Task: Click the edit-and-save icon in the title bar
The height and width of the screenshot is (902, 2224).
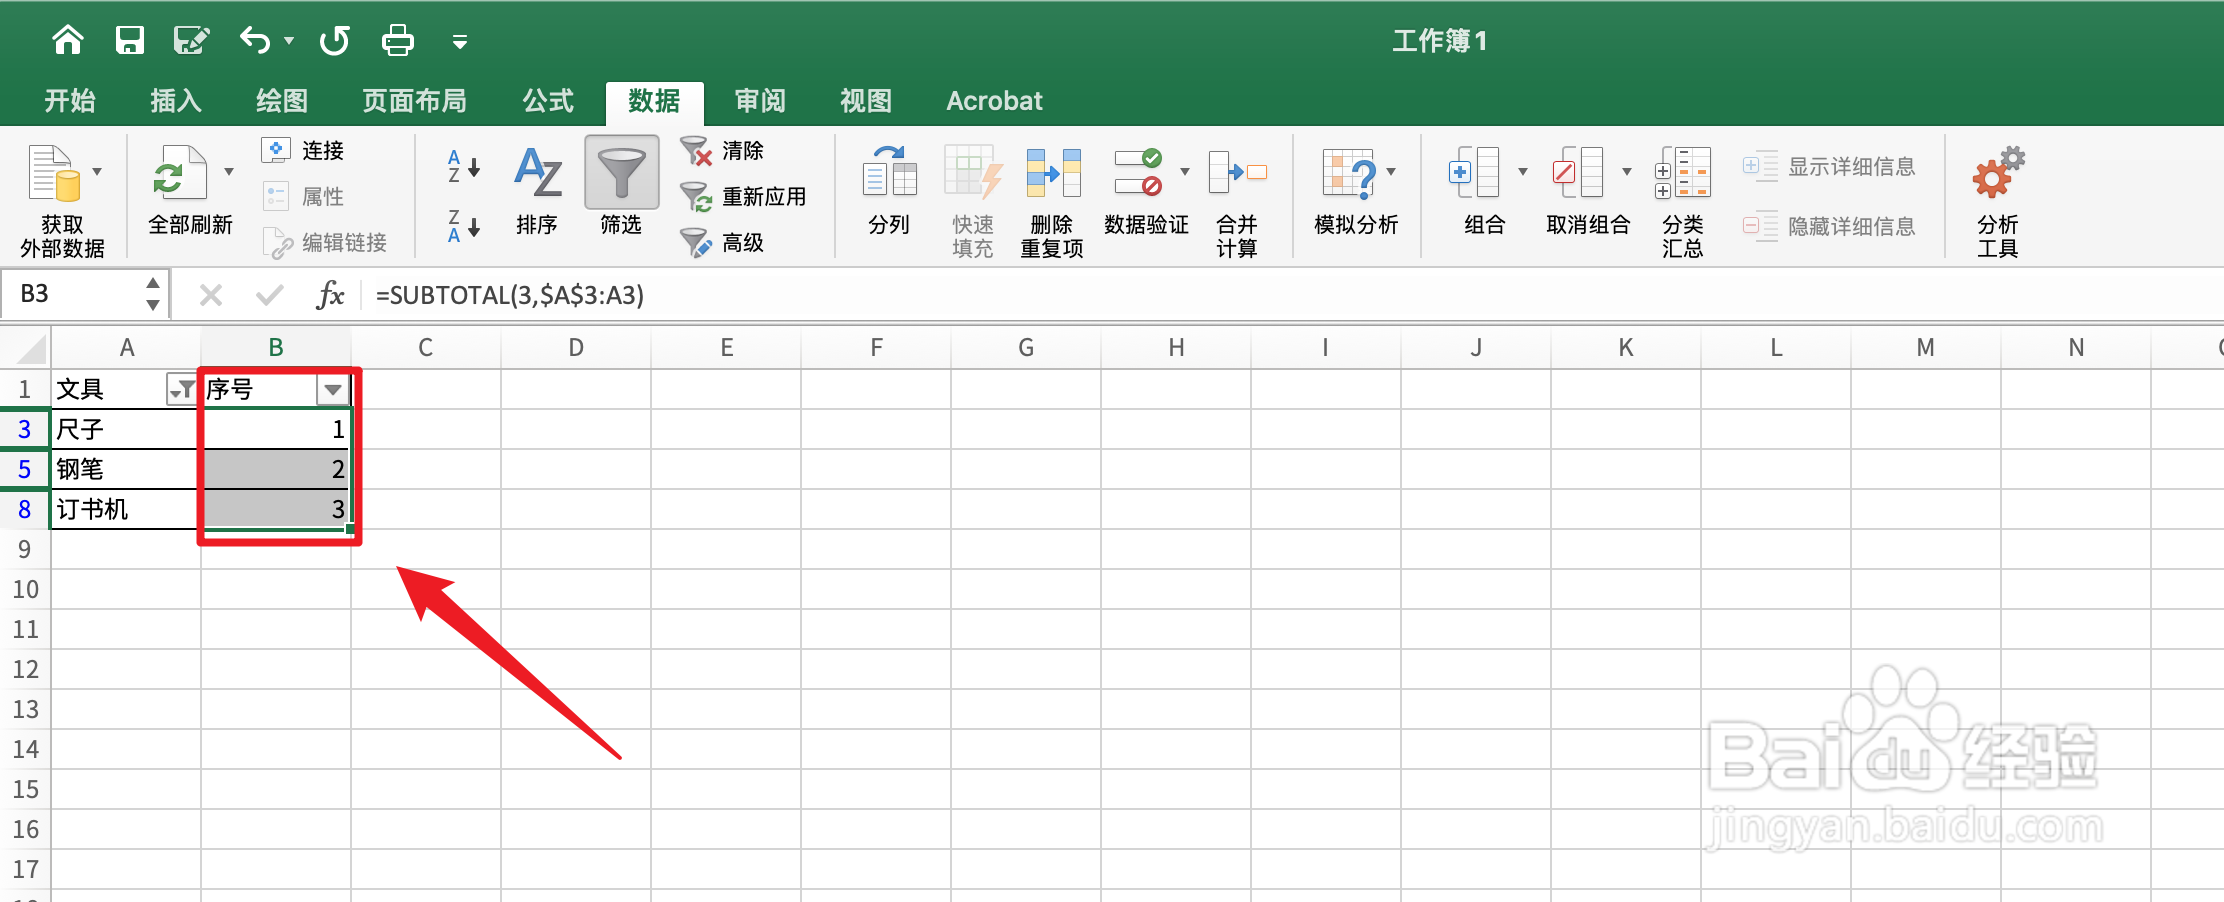Action: click(191, 40)
